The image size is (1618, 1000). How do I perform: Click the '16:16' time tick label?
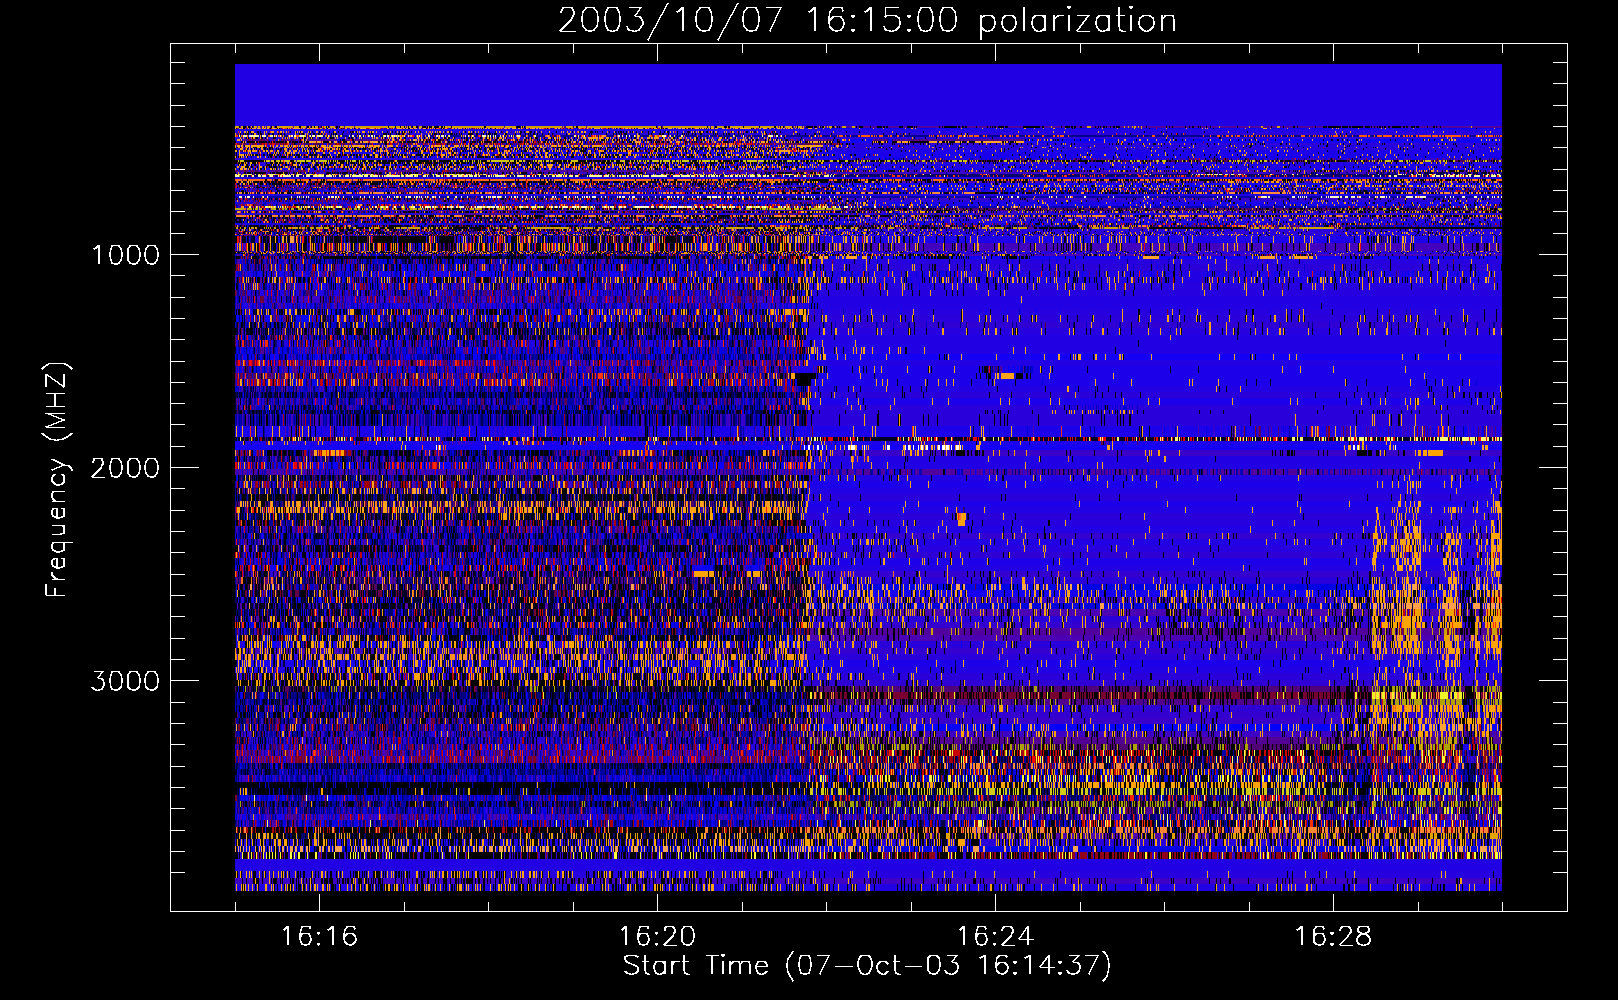coord(319,936)
